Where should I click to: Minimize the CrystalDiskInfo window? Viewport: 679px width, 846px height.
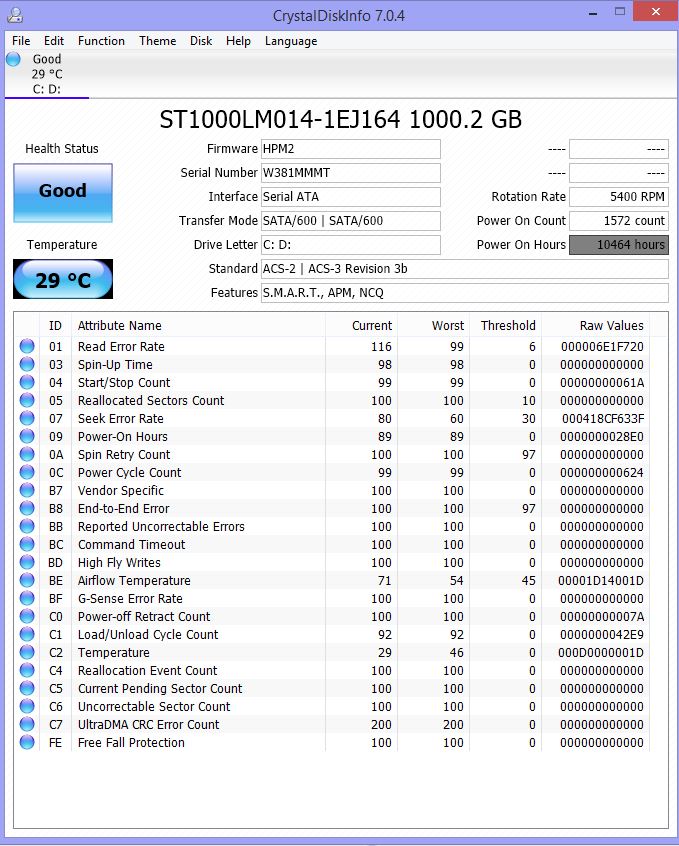pyautogui.click(x=593, y=13)
